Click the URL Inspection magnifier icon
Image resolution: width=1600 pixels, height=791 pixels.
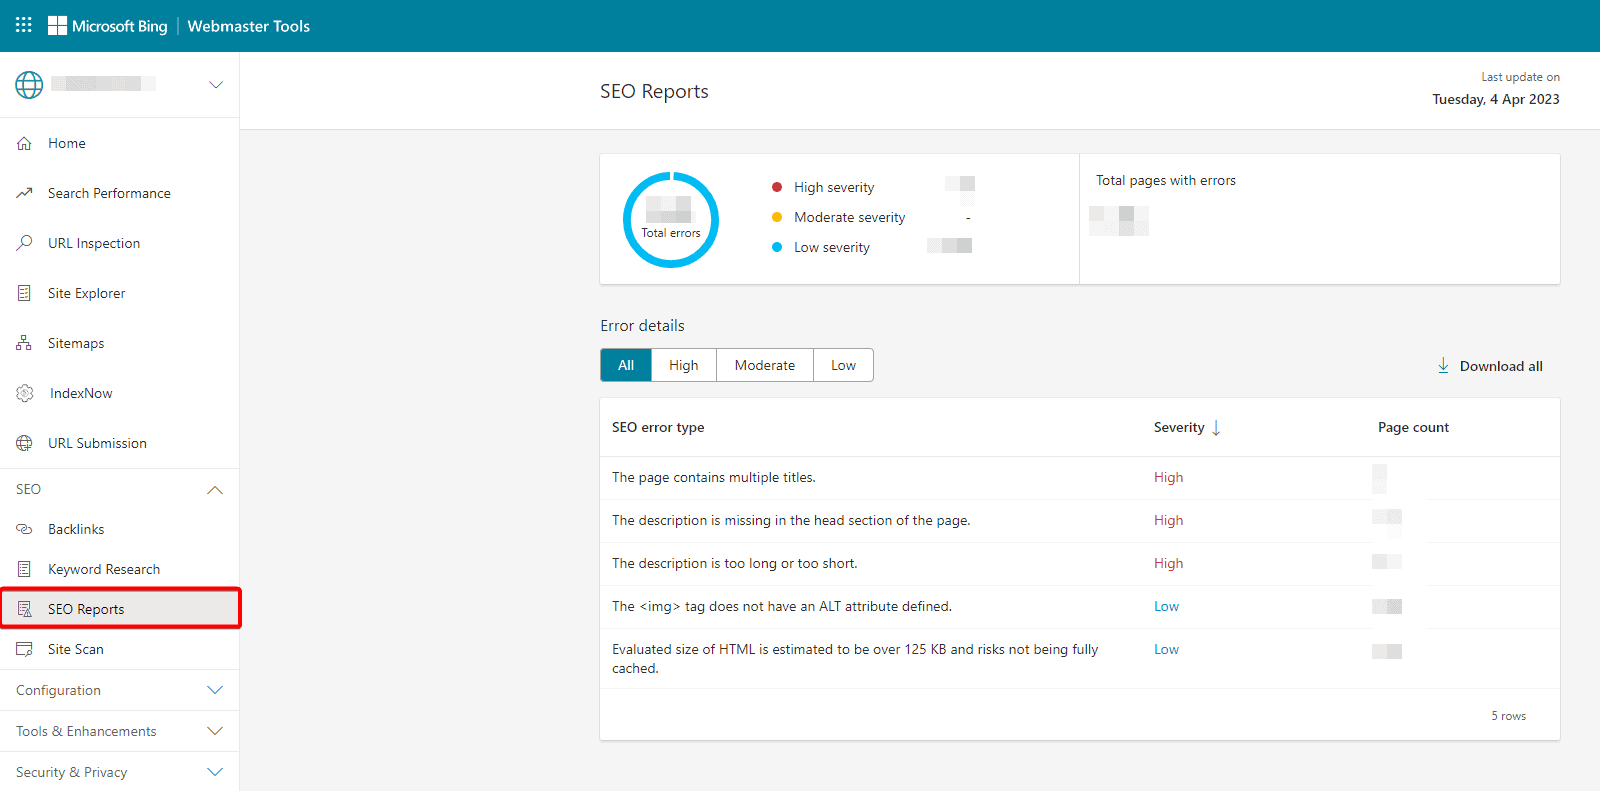(x=25, y=243)
